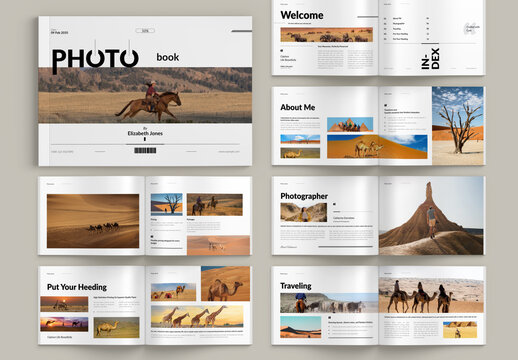Screen dimensions: 518x360
Task: Select the teal sky dune photo
Action: click(x=301, y=327)
